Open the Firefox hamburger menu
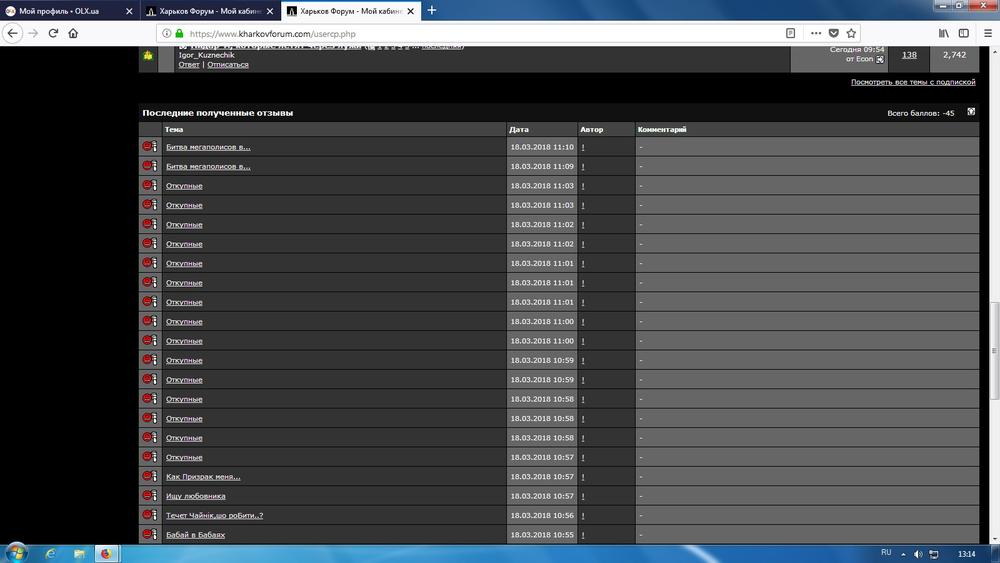1000x563 pixels. (x=988, y=33)
